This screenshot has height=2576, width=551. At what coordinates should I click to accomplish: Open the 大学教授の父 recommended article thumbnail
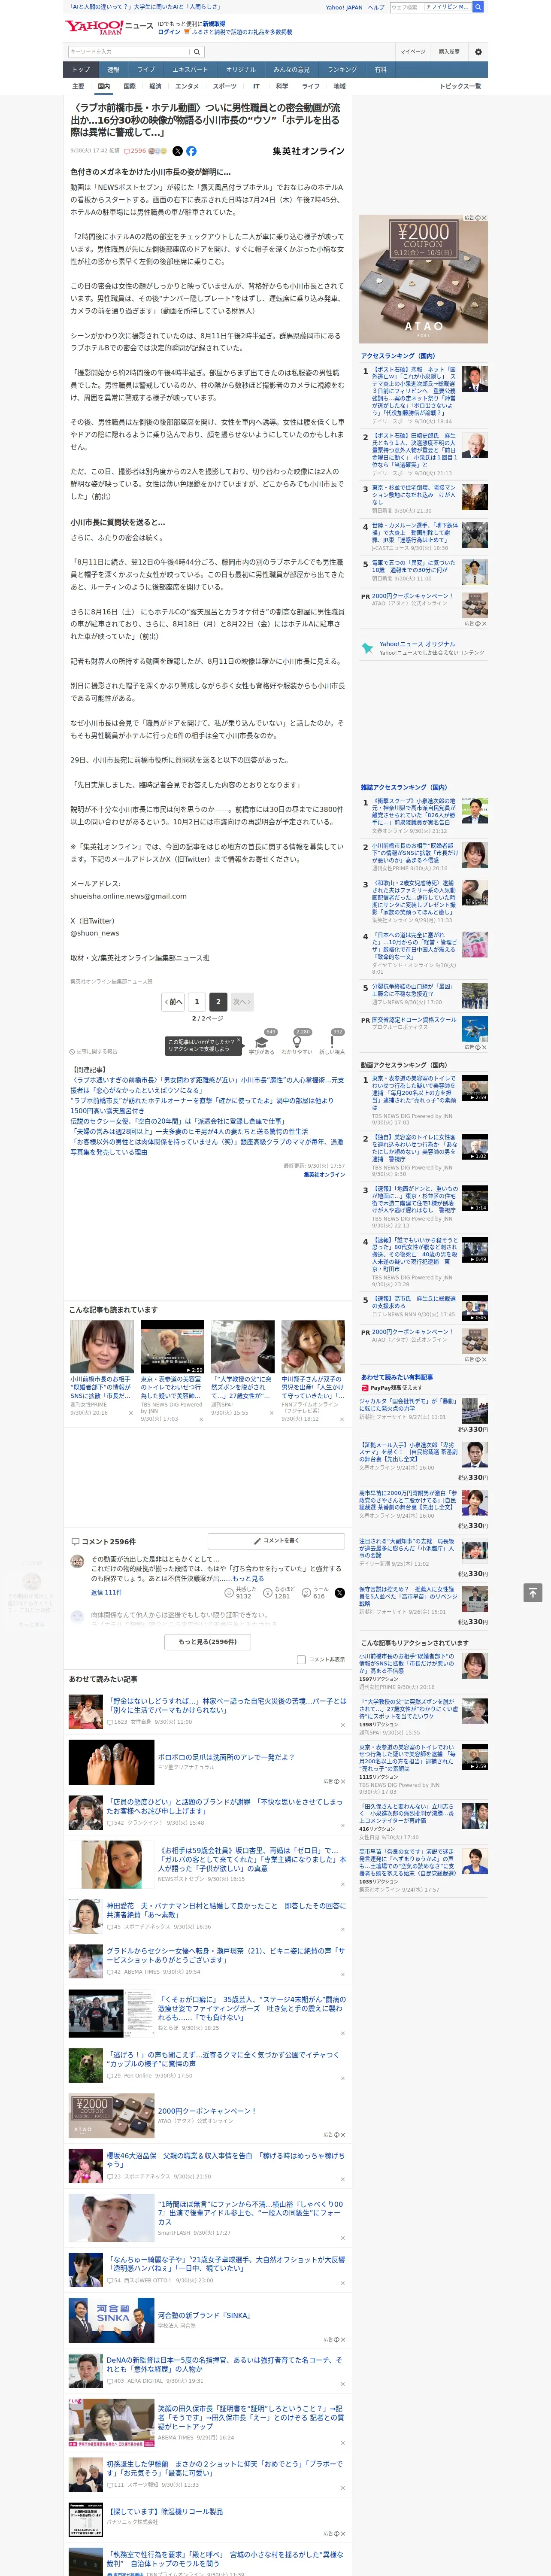pyautogui.click(x=243, y=1347)
